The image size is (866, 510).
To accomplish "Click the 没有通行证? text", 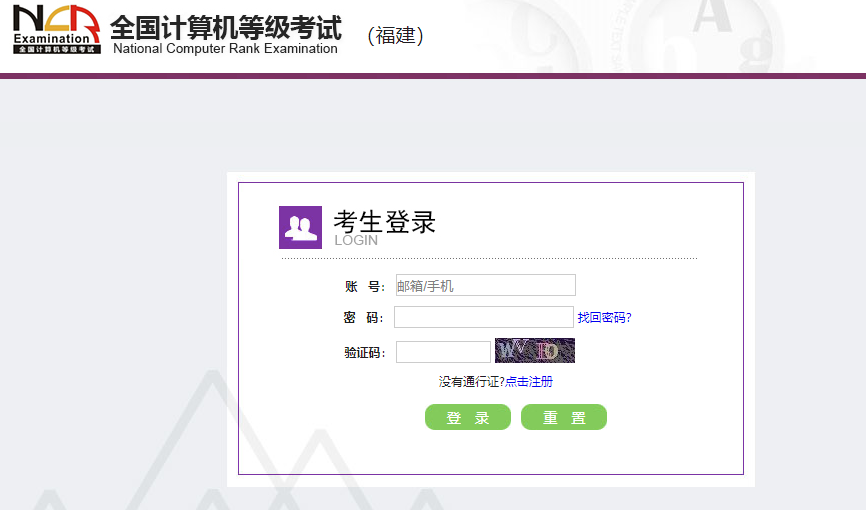I will click(472, 382).
